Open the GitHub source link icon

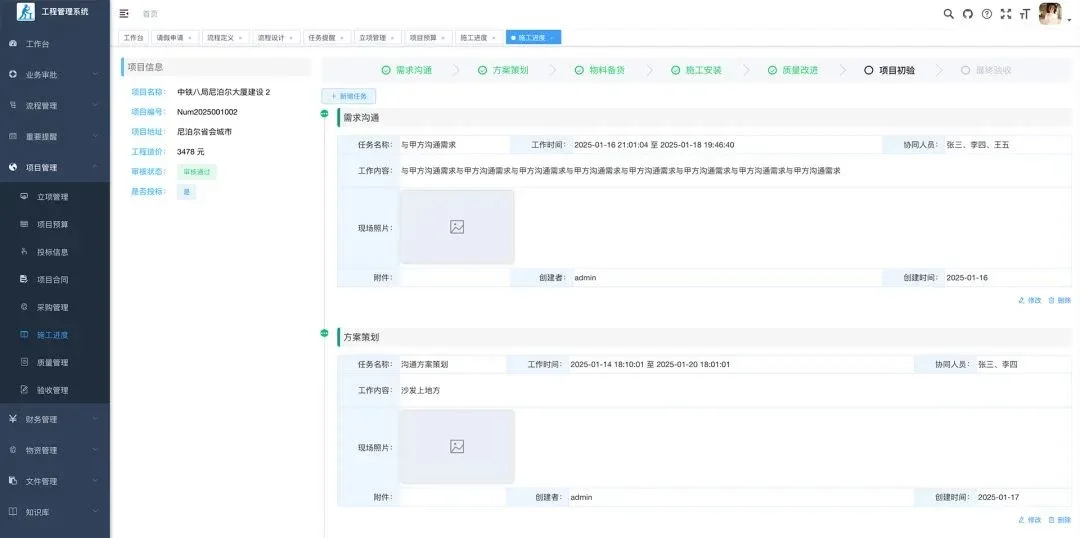click(x=968, y=14)
